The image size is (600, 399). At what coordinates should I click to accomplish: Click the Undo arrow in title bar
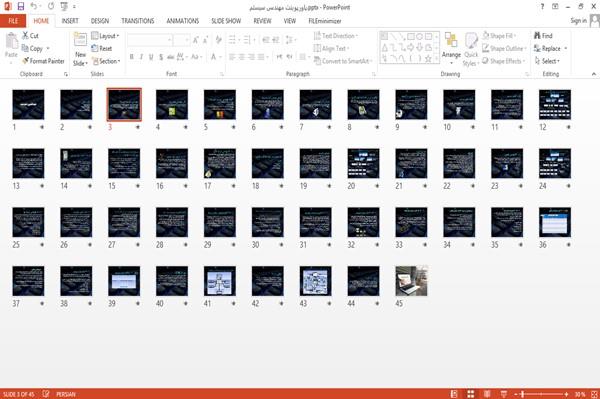click(x=34, y=7)
